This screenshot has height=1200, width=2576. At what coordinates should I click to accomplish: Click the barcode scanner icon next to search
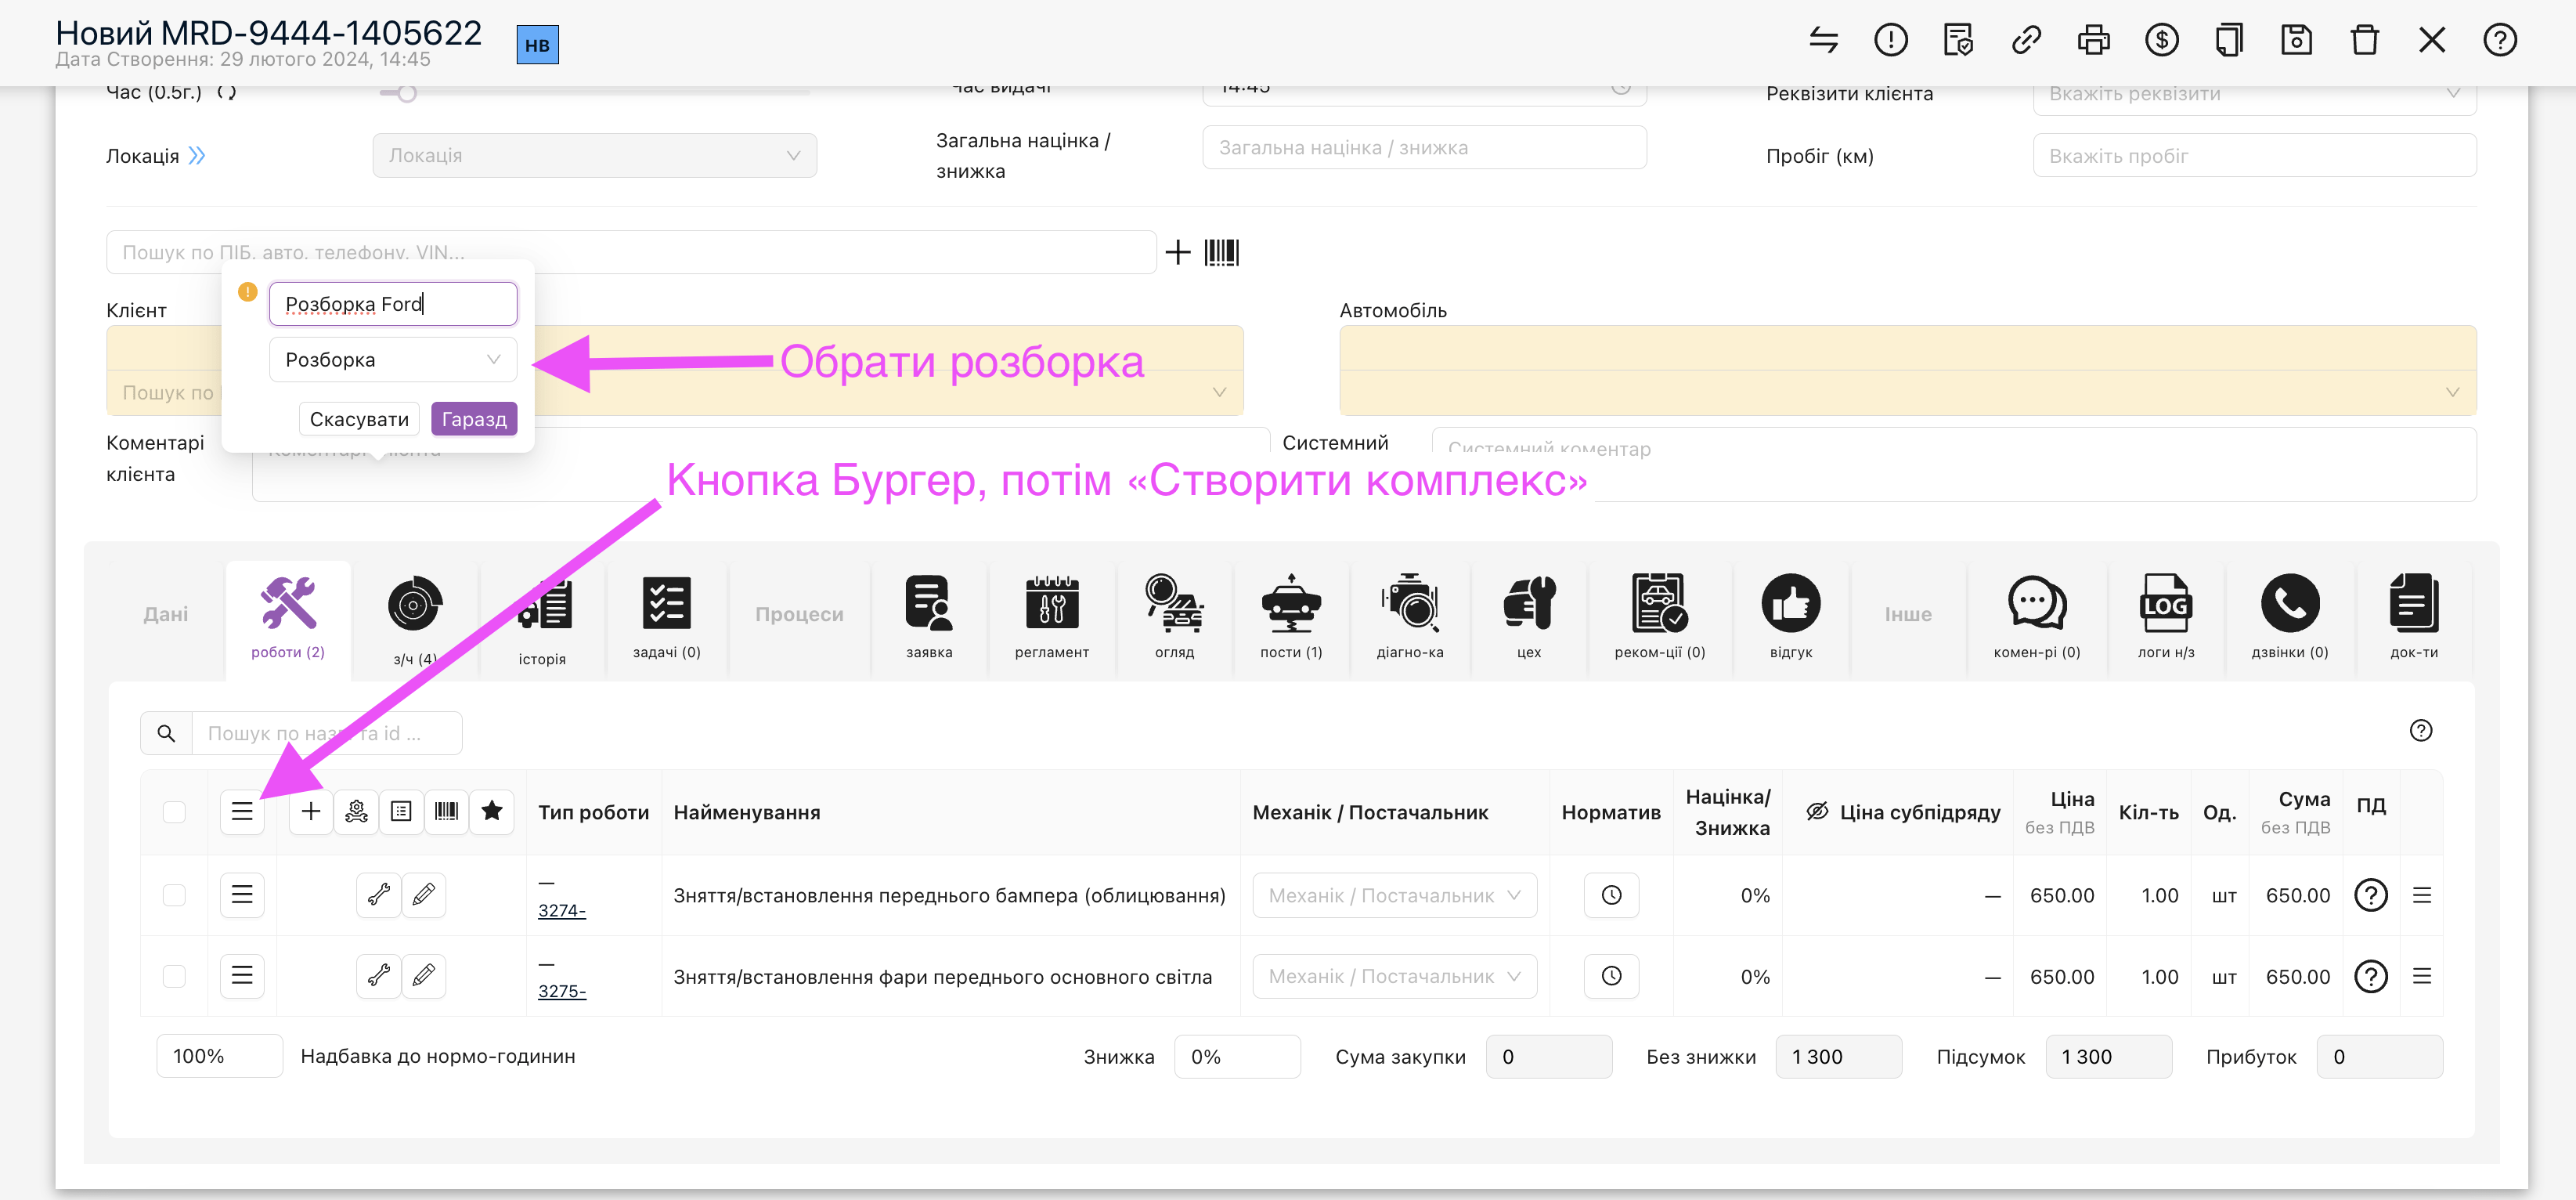pos(1221,252)
